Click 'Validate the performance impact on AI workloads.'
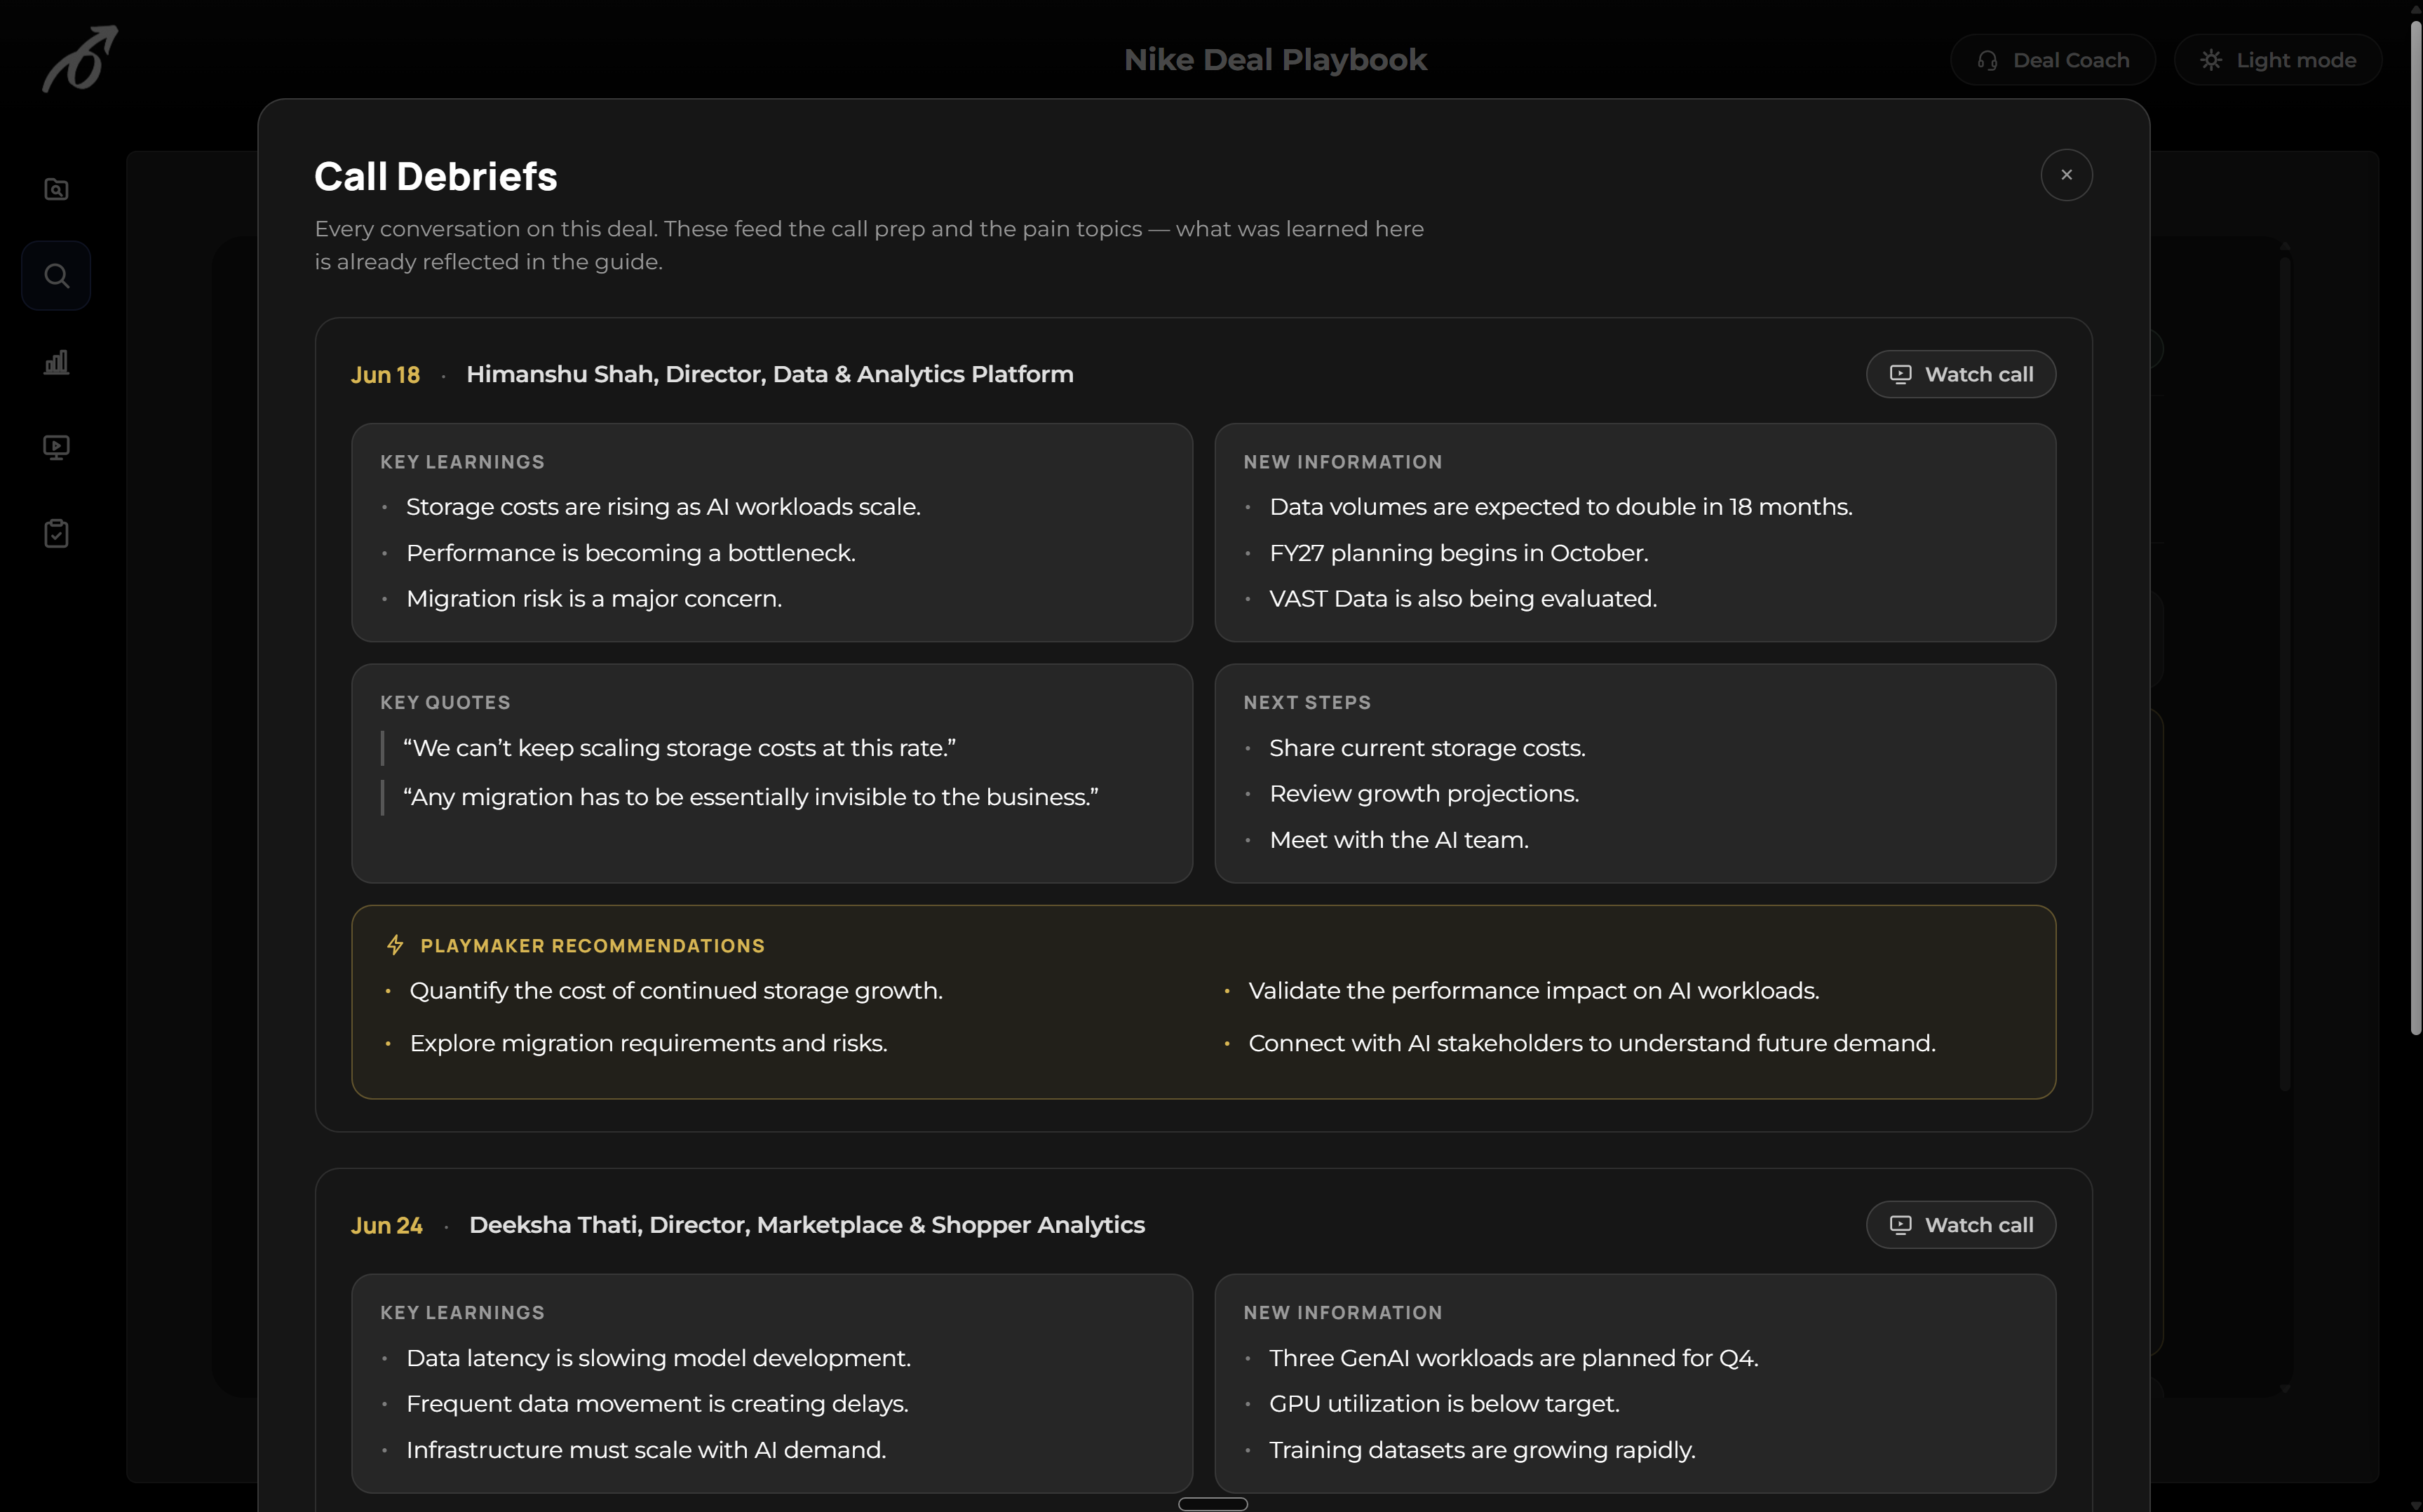 pos(1534,991)
